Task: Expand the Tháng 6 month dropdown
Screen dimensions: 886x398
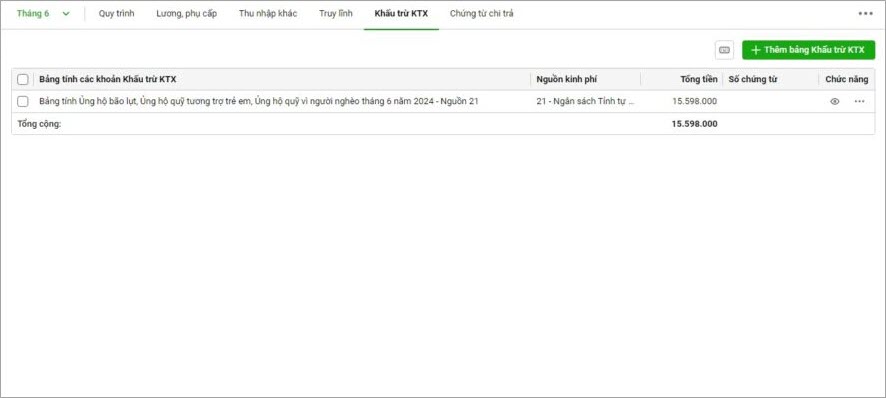Action: pos(44,14)
